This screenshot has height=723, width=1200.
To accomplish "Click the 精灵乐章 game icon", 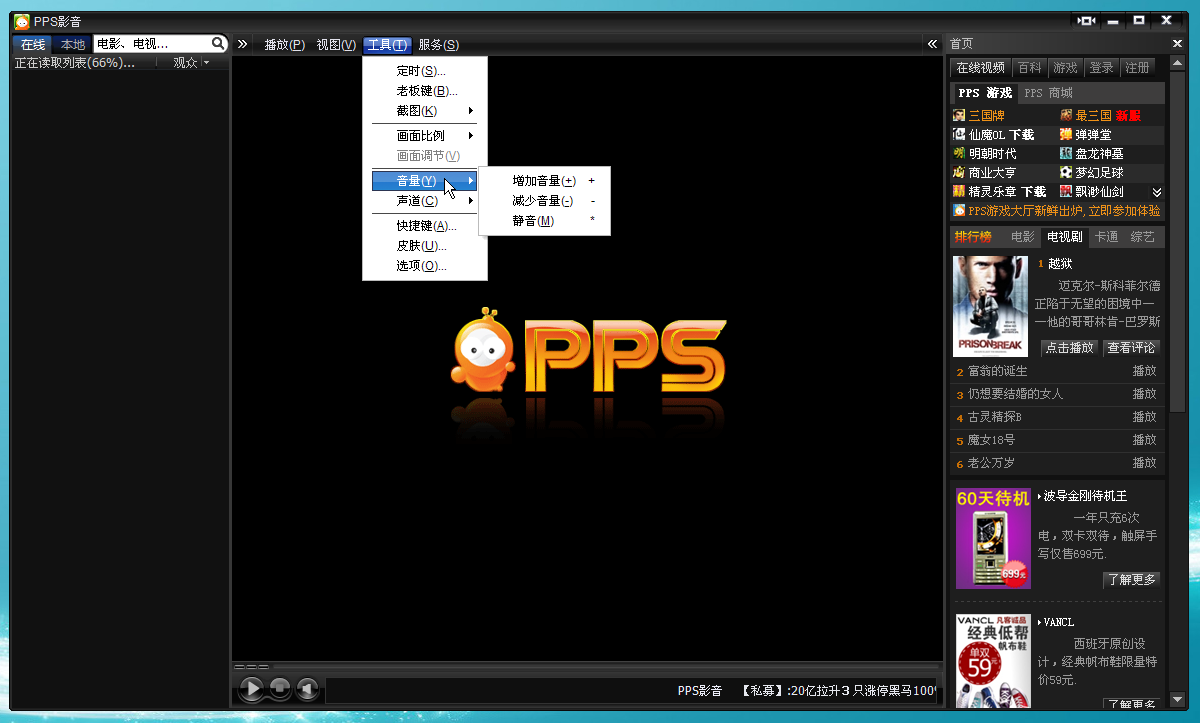I will click(959, 191).
